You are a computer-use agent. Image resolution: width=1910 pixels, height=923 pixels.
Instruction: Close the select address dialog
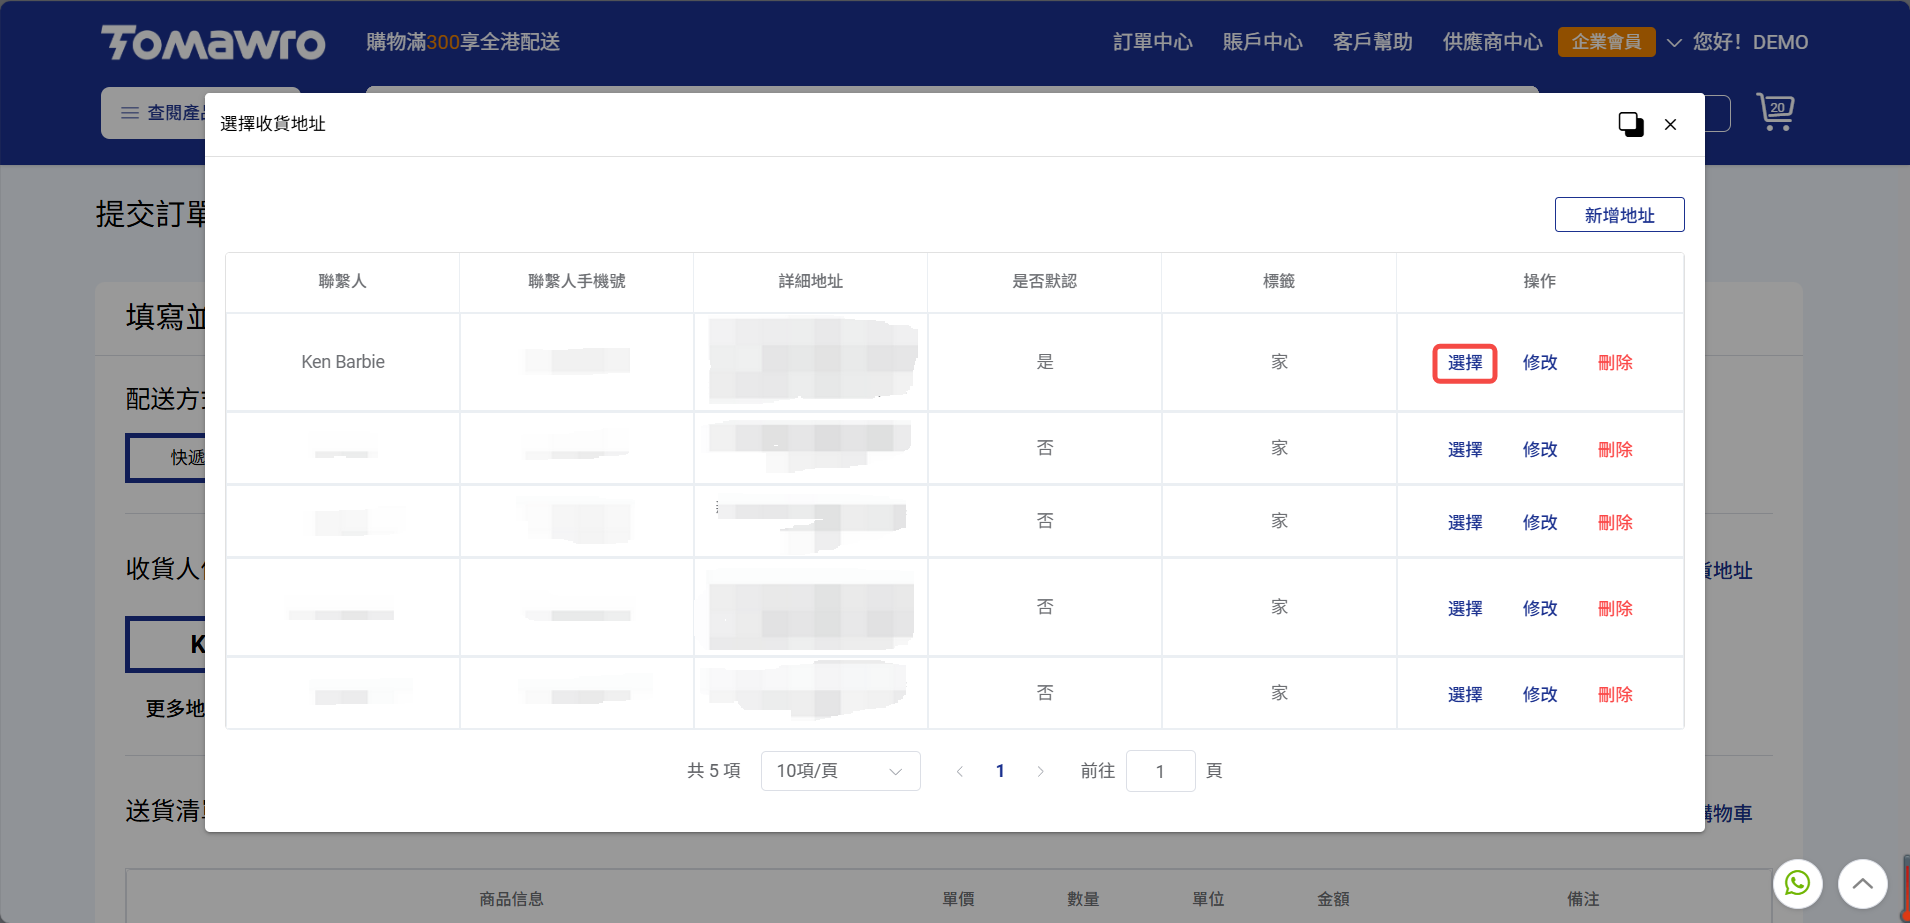click(x=1670, y=124)
